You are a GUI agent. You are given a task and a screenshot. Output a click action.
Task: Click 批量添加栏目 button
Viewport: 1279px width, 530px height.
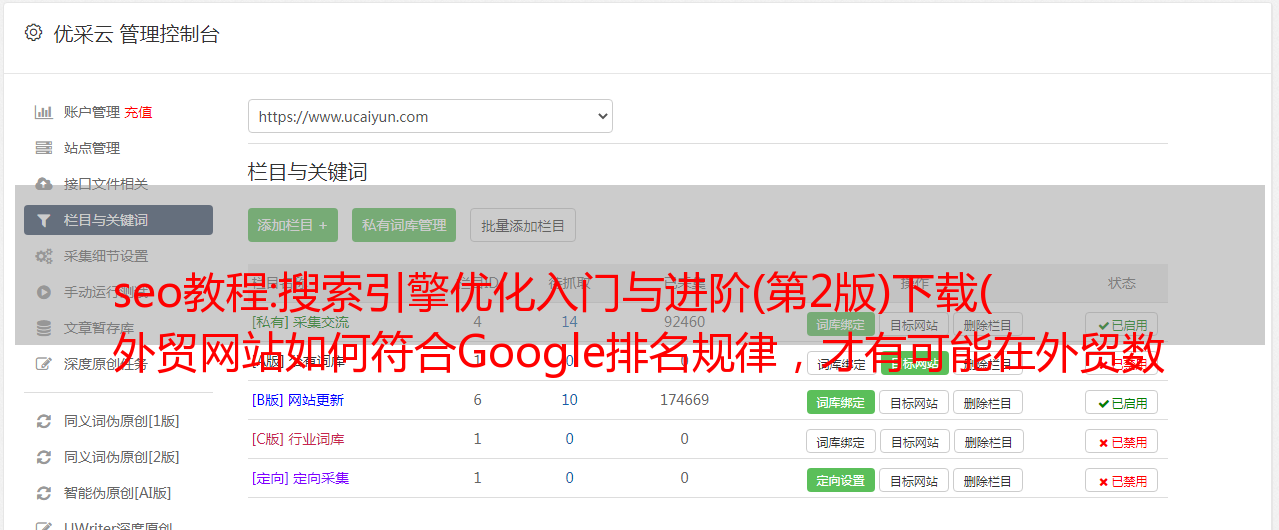[x=523, y=225]
